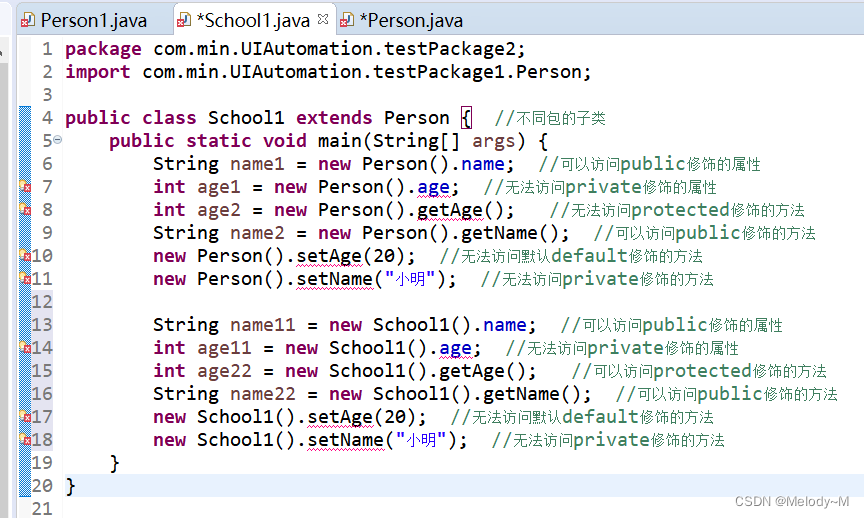The width and height of the screenshot is (864, 518).
Task: Click the comment at end of line 15
Action: [x=699, y=371]
